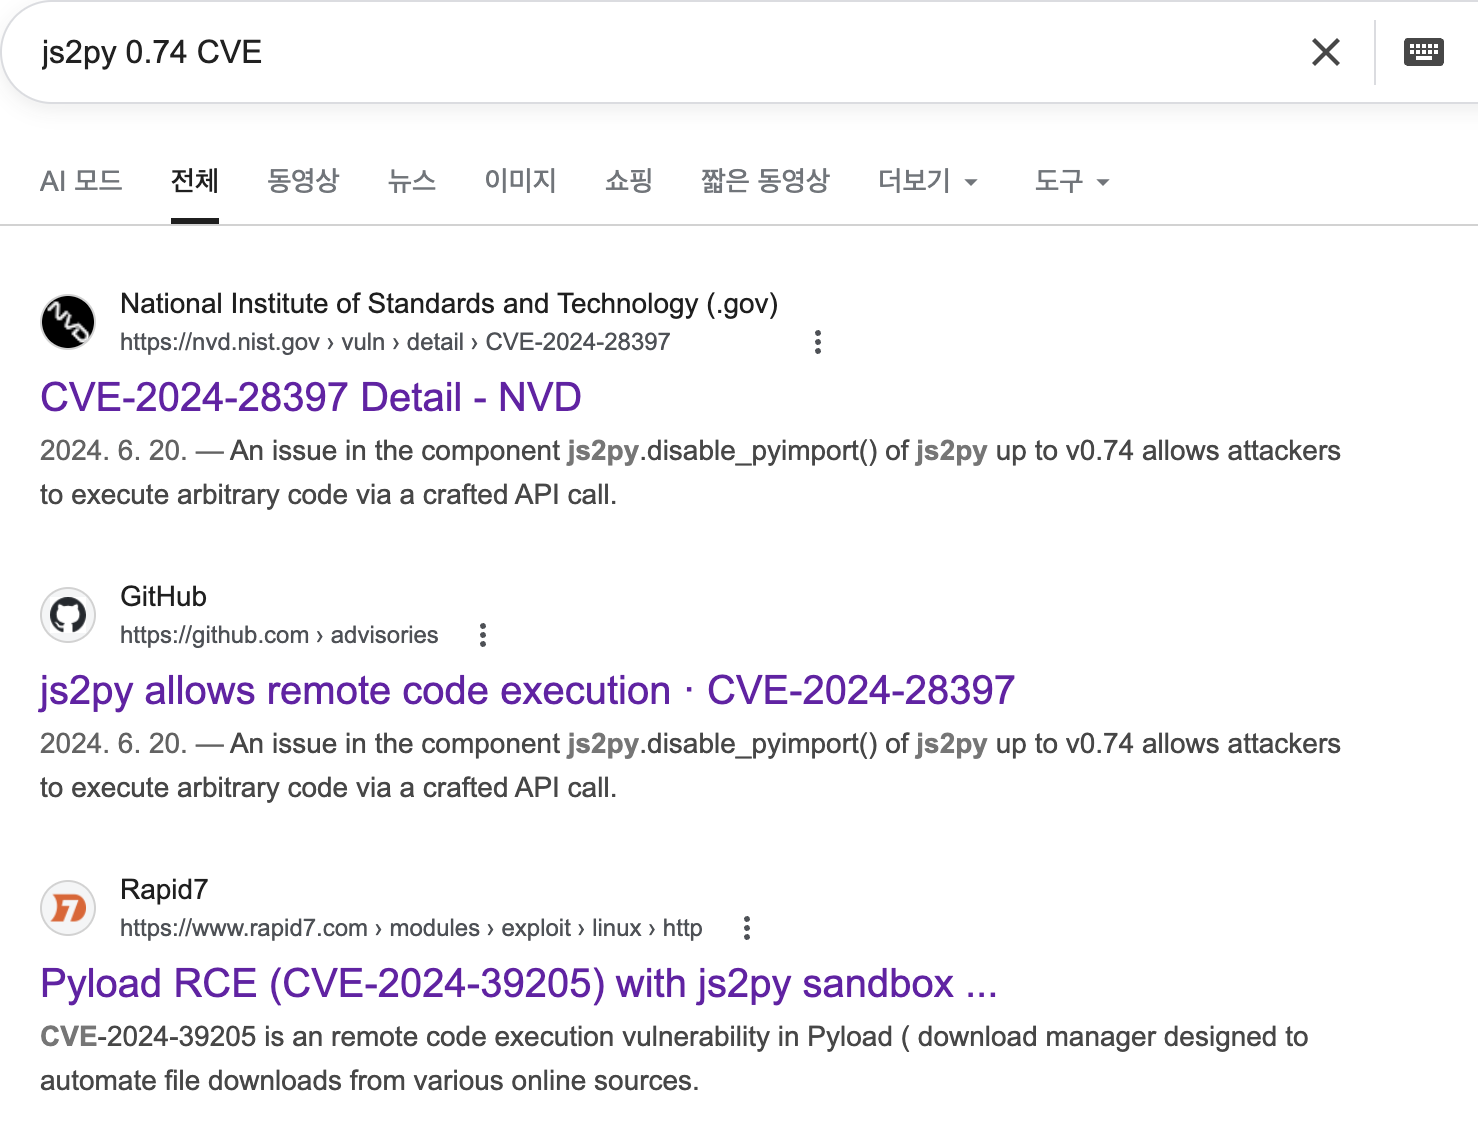This screenshot has height=1122, width=1478.
Task: Click the rapid7.com modules URL
Action: (x=411, y=928)
